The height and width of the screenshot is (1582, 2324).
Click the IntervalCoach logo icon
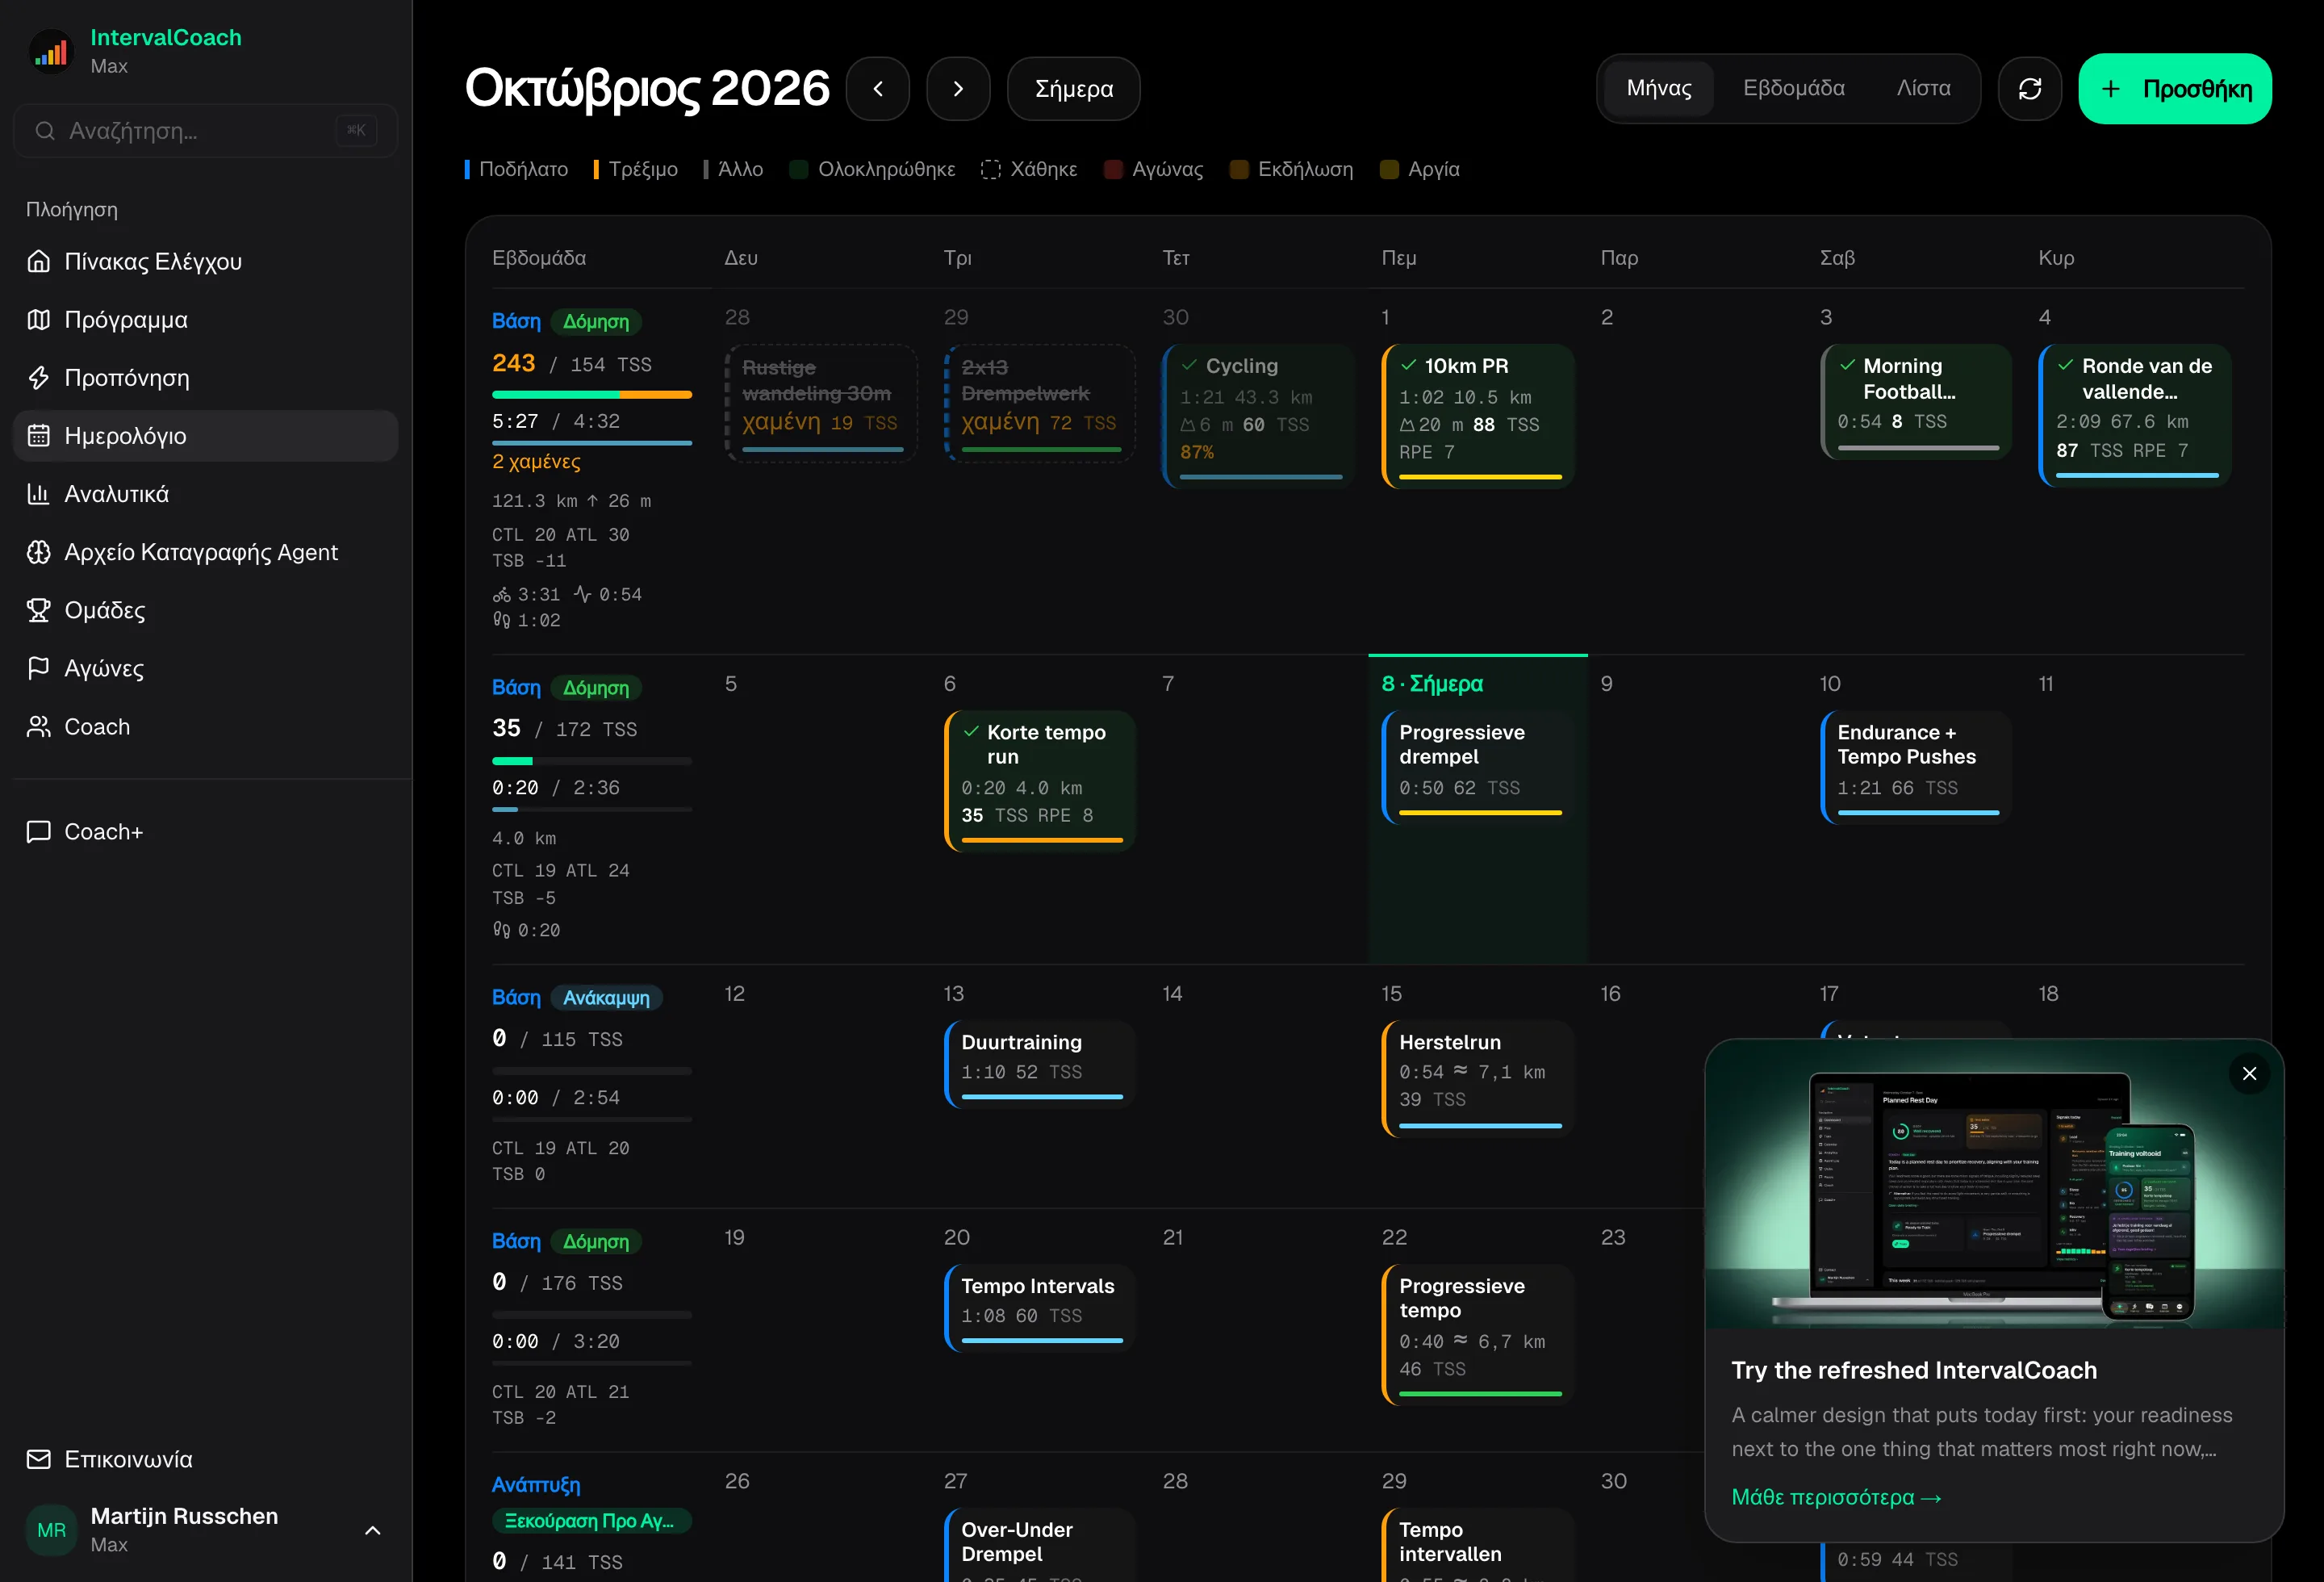pyautogui.click(x=52, y=51)
